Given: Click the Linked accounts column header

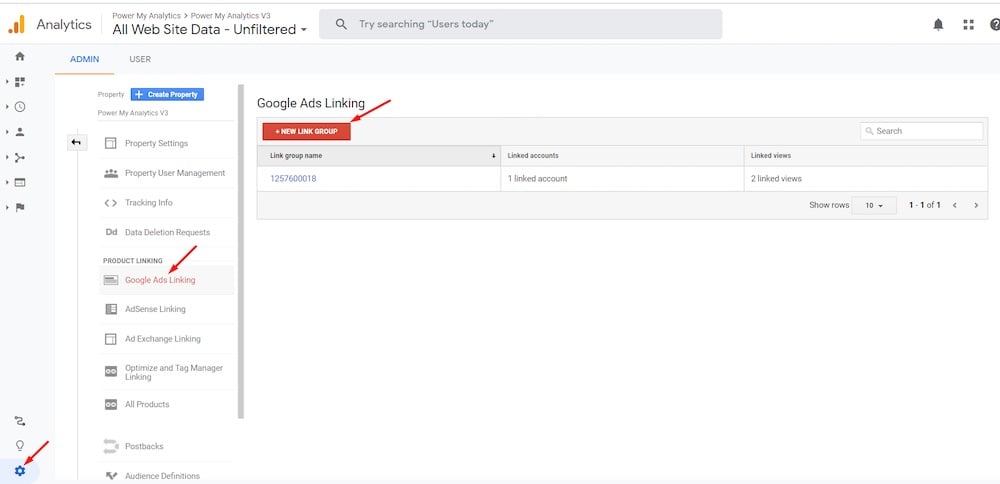Looking at the screenshot, I should click(622, 156).
